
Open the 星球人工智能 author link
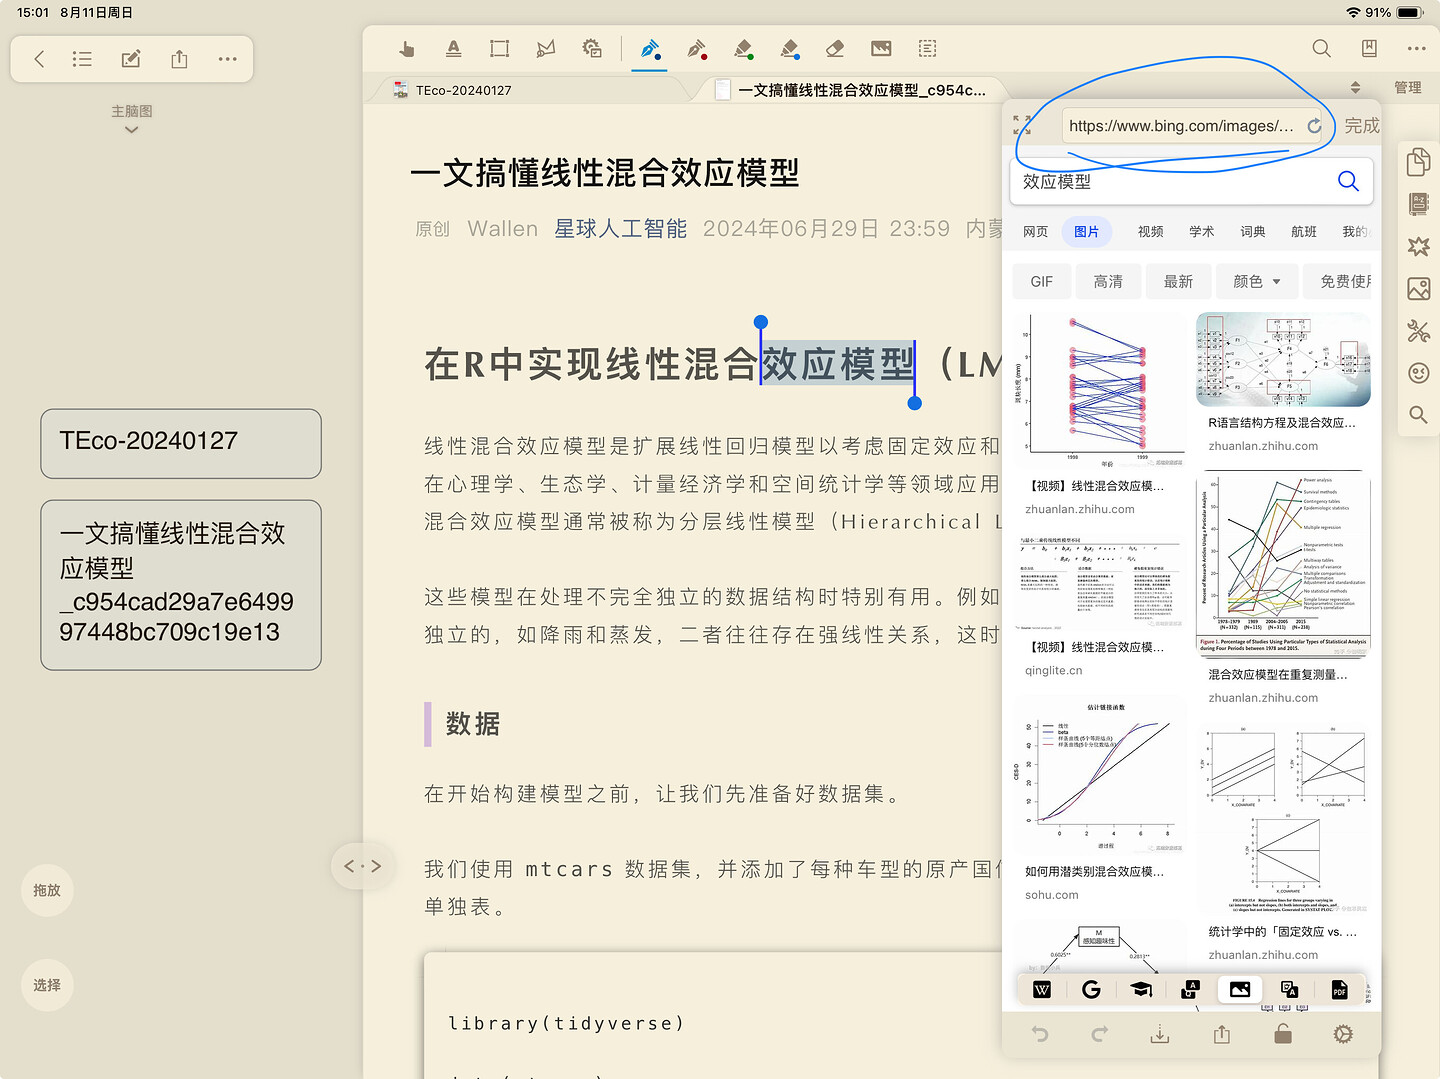(620, 229)
